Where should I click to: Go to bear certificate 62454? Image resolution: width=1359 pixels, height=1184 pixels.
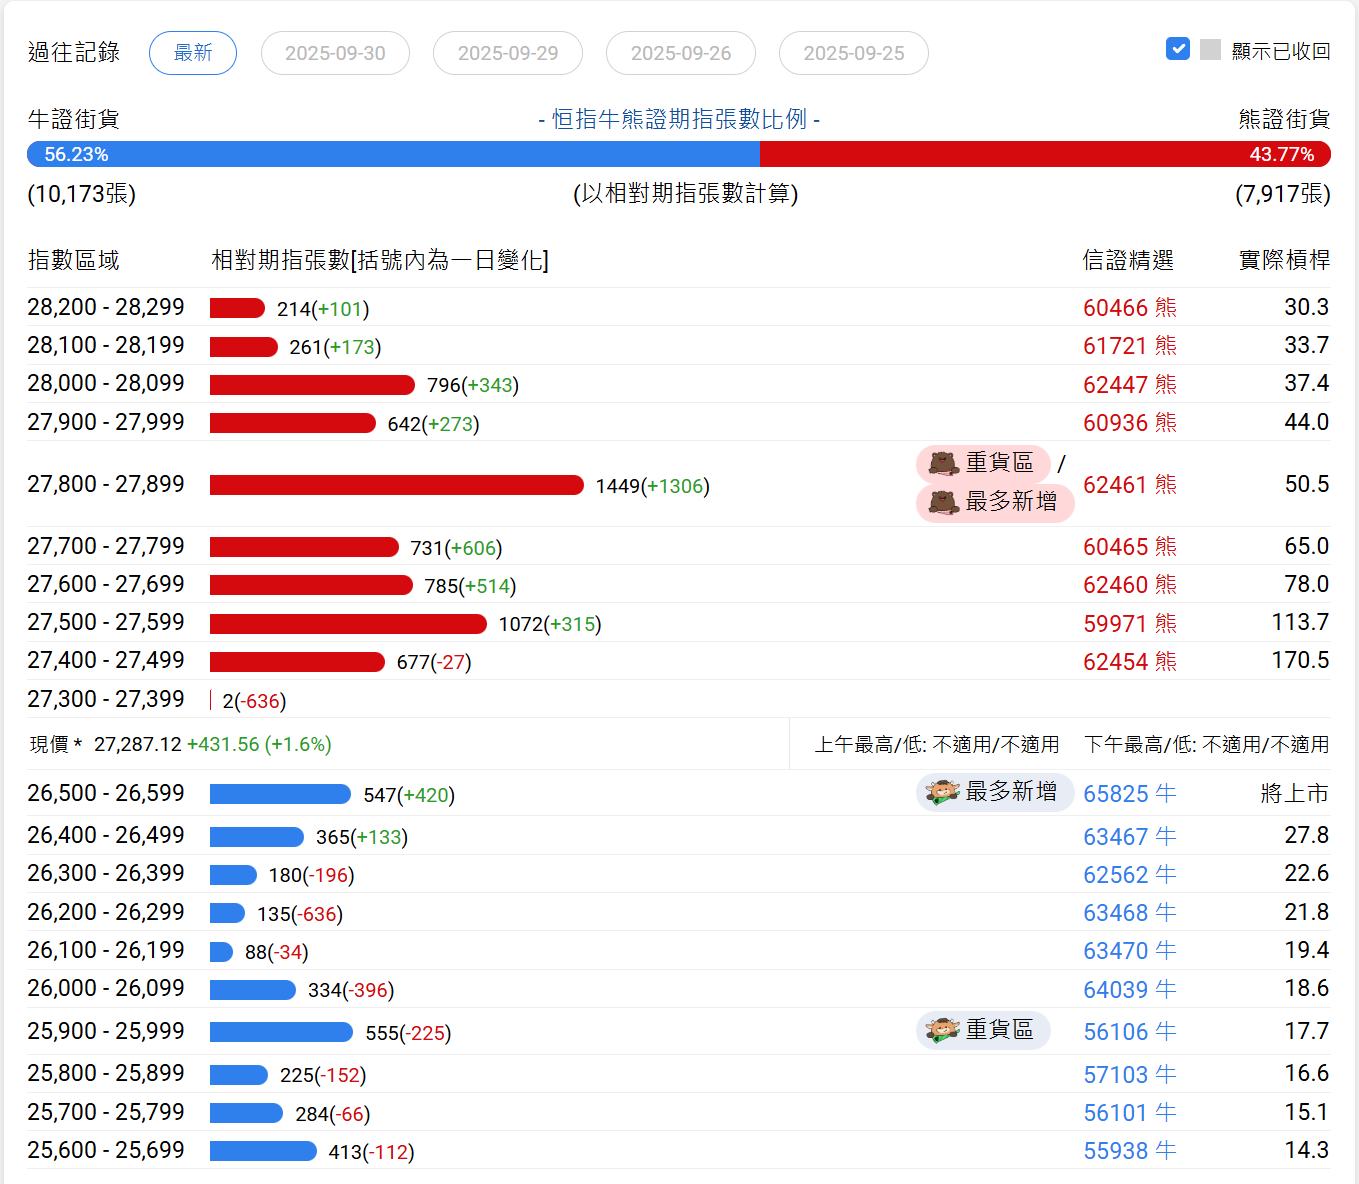1130,661
